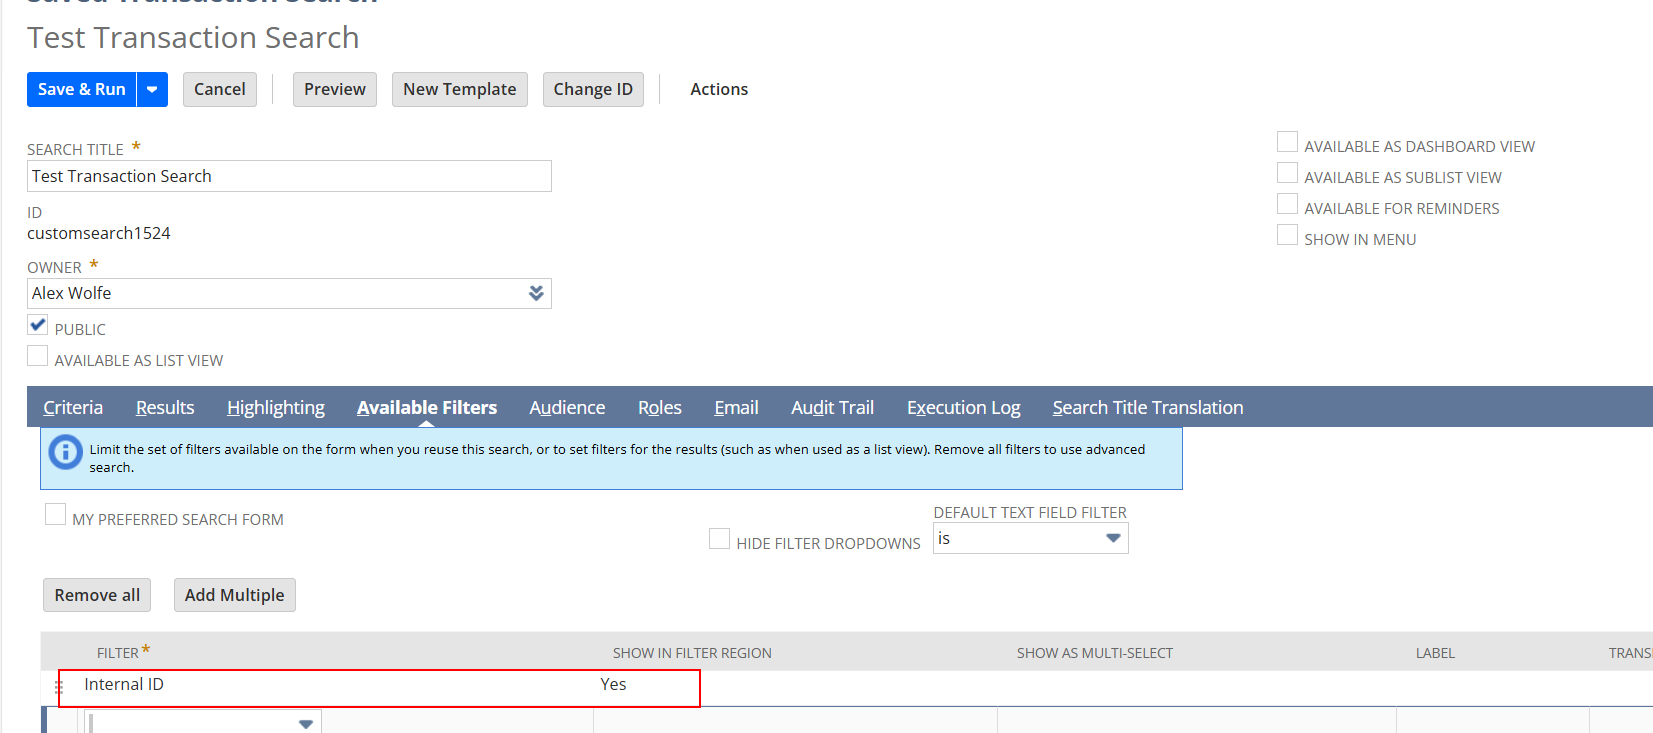
Task: Click into the Search Title text field
Action: (289, 176)
